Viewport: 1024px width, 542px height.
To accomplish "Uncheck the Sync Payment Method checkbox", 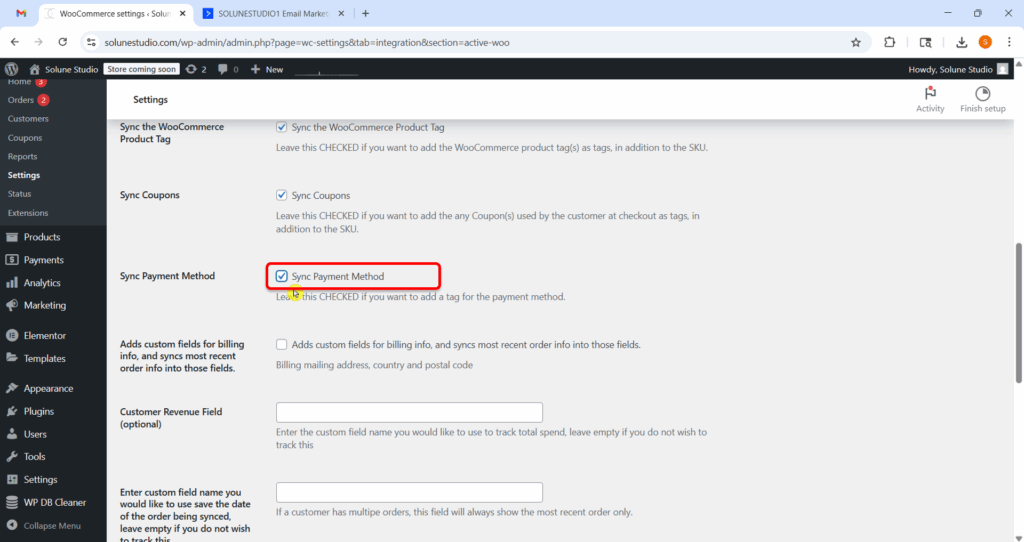I will pos(281,276).
